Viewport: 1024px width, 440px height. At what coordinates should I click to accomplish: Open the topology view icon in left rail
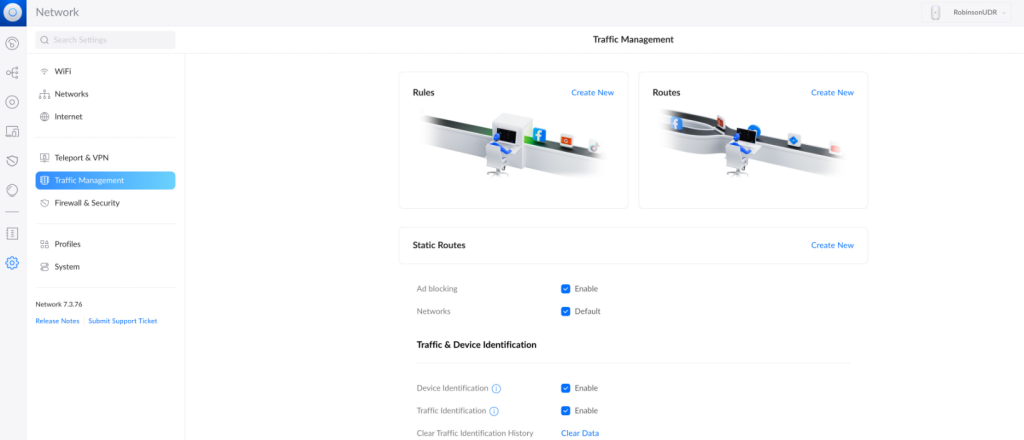13,73
